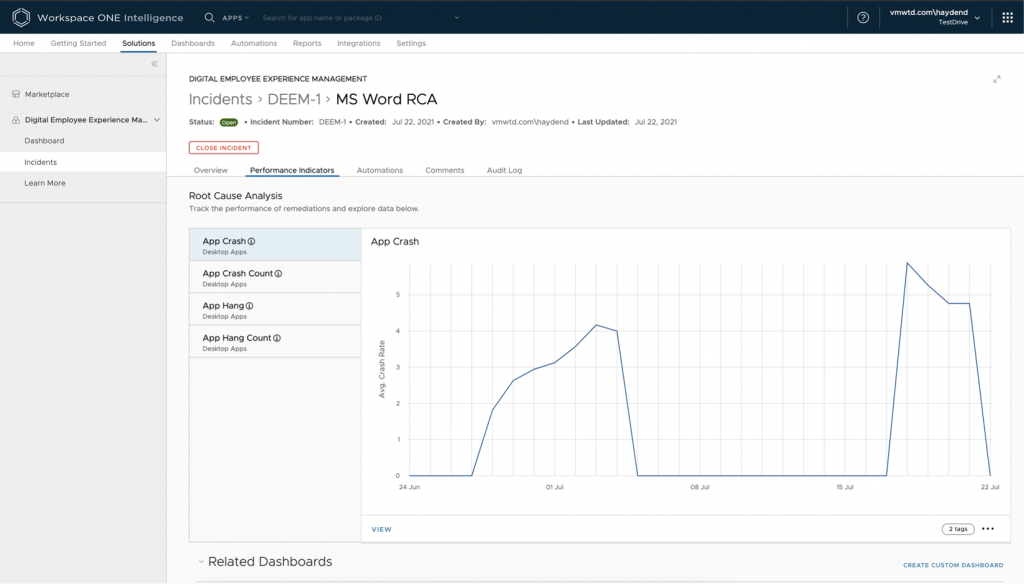Open the APPS search category dropdown

(236, 18)
